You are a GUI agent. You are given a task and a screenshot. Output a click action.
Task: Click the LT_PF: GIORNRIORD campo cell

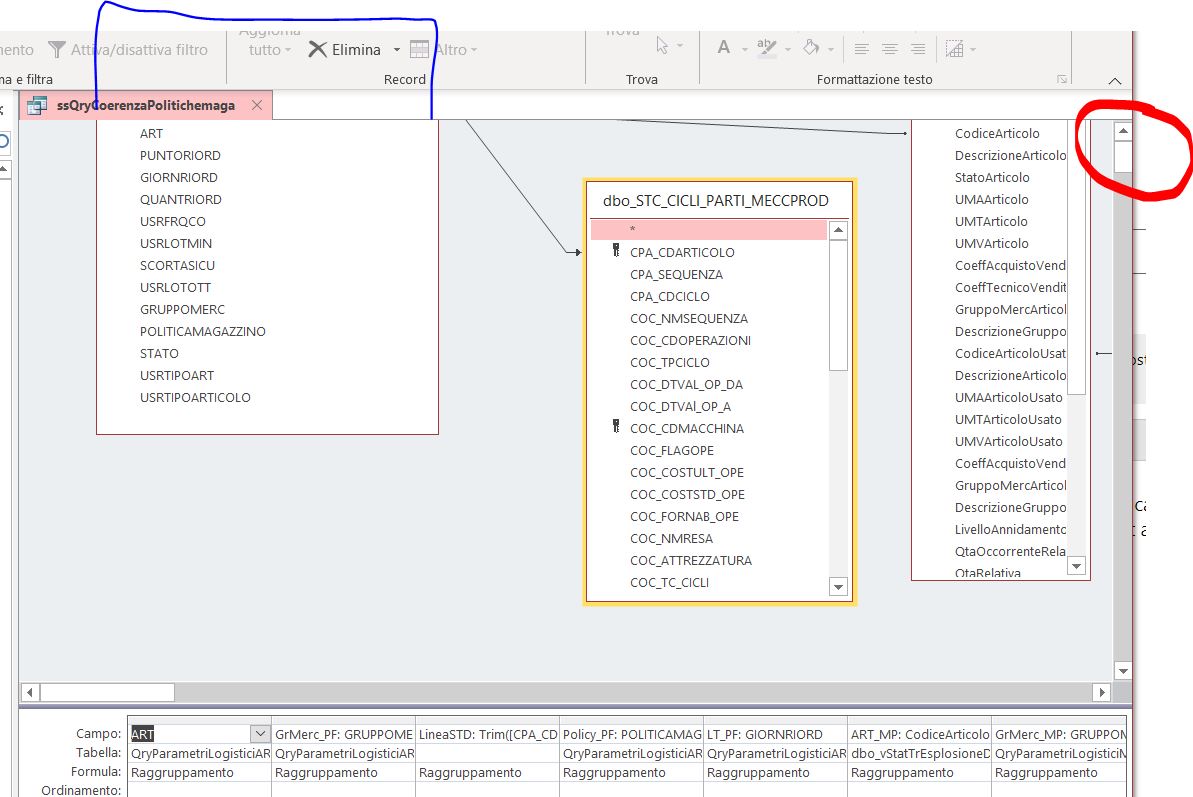775,734
